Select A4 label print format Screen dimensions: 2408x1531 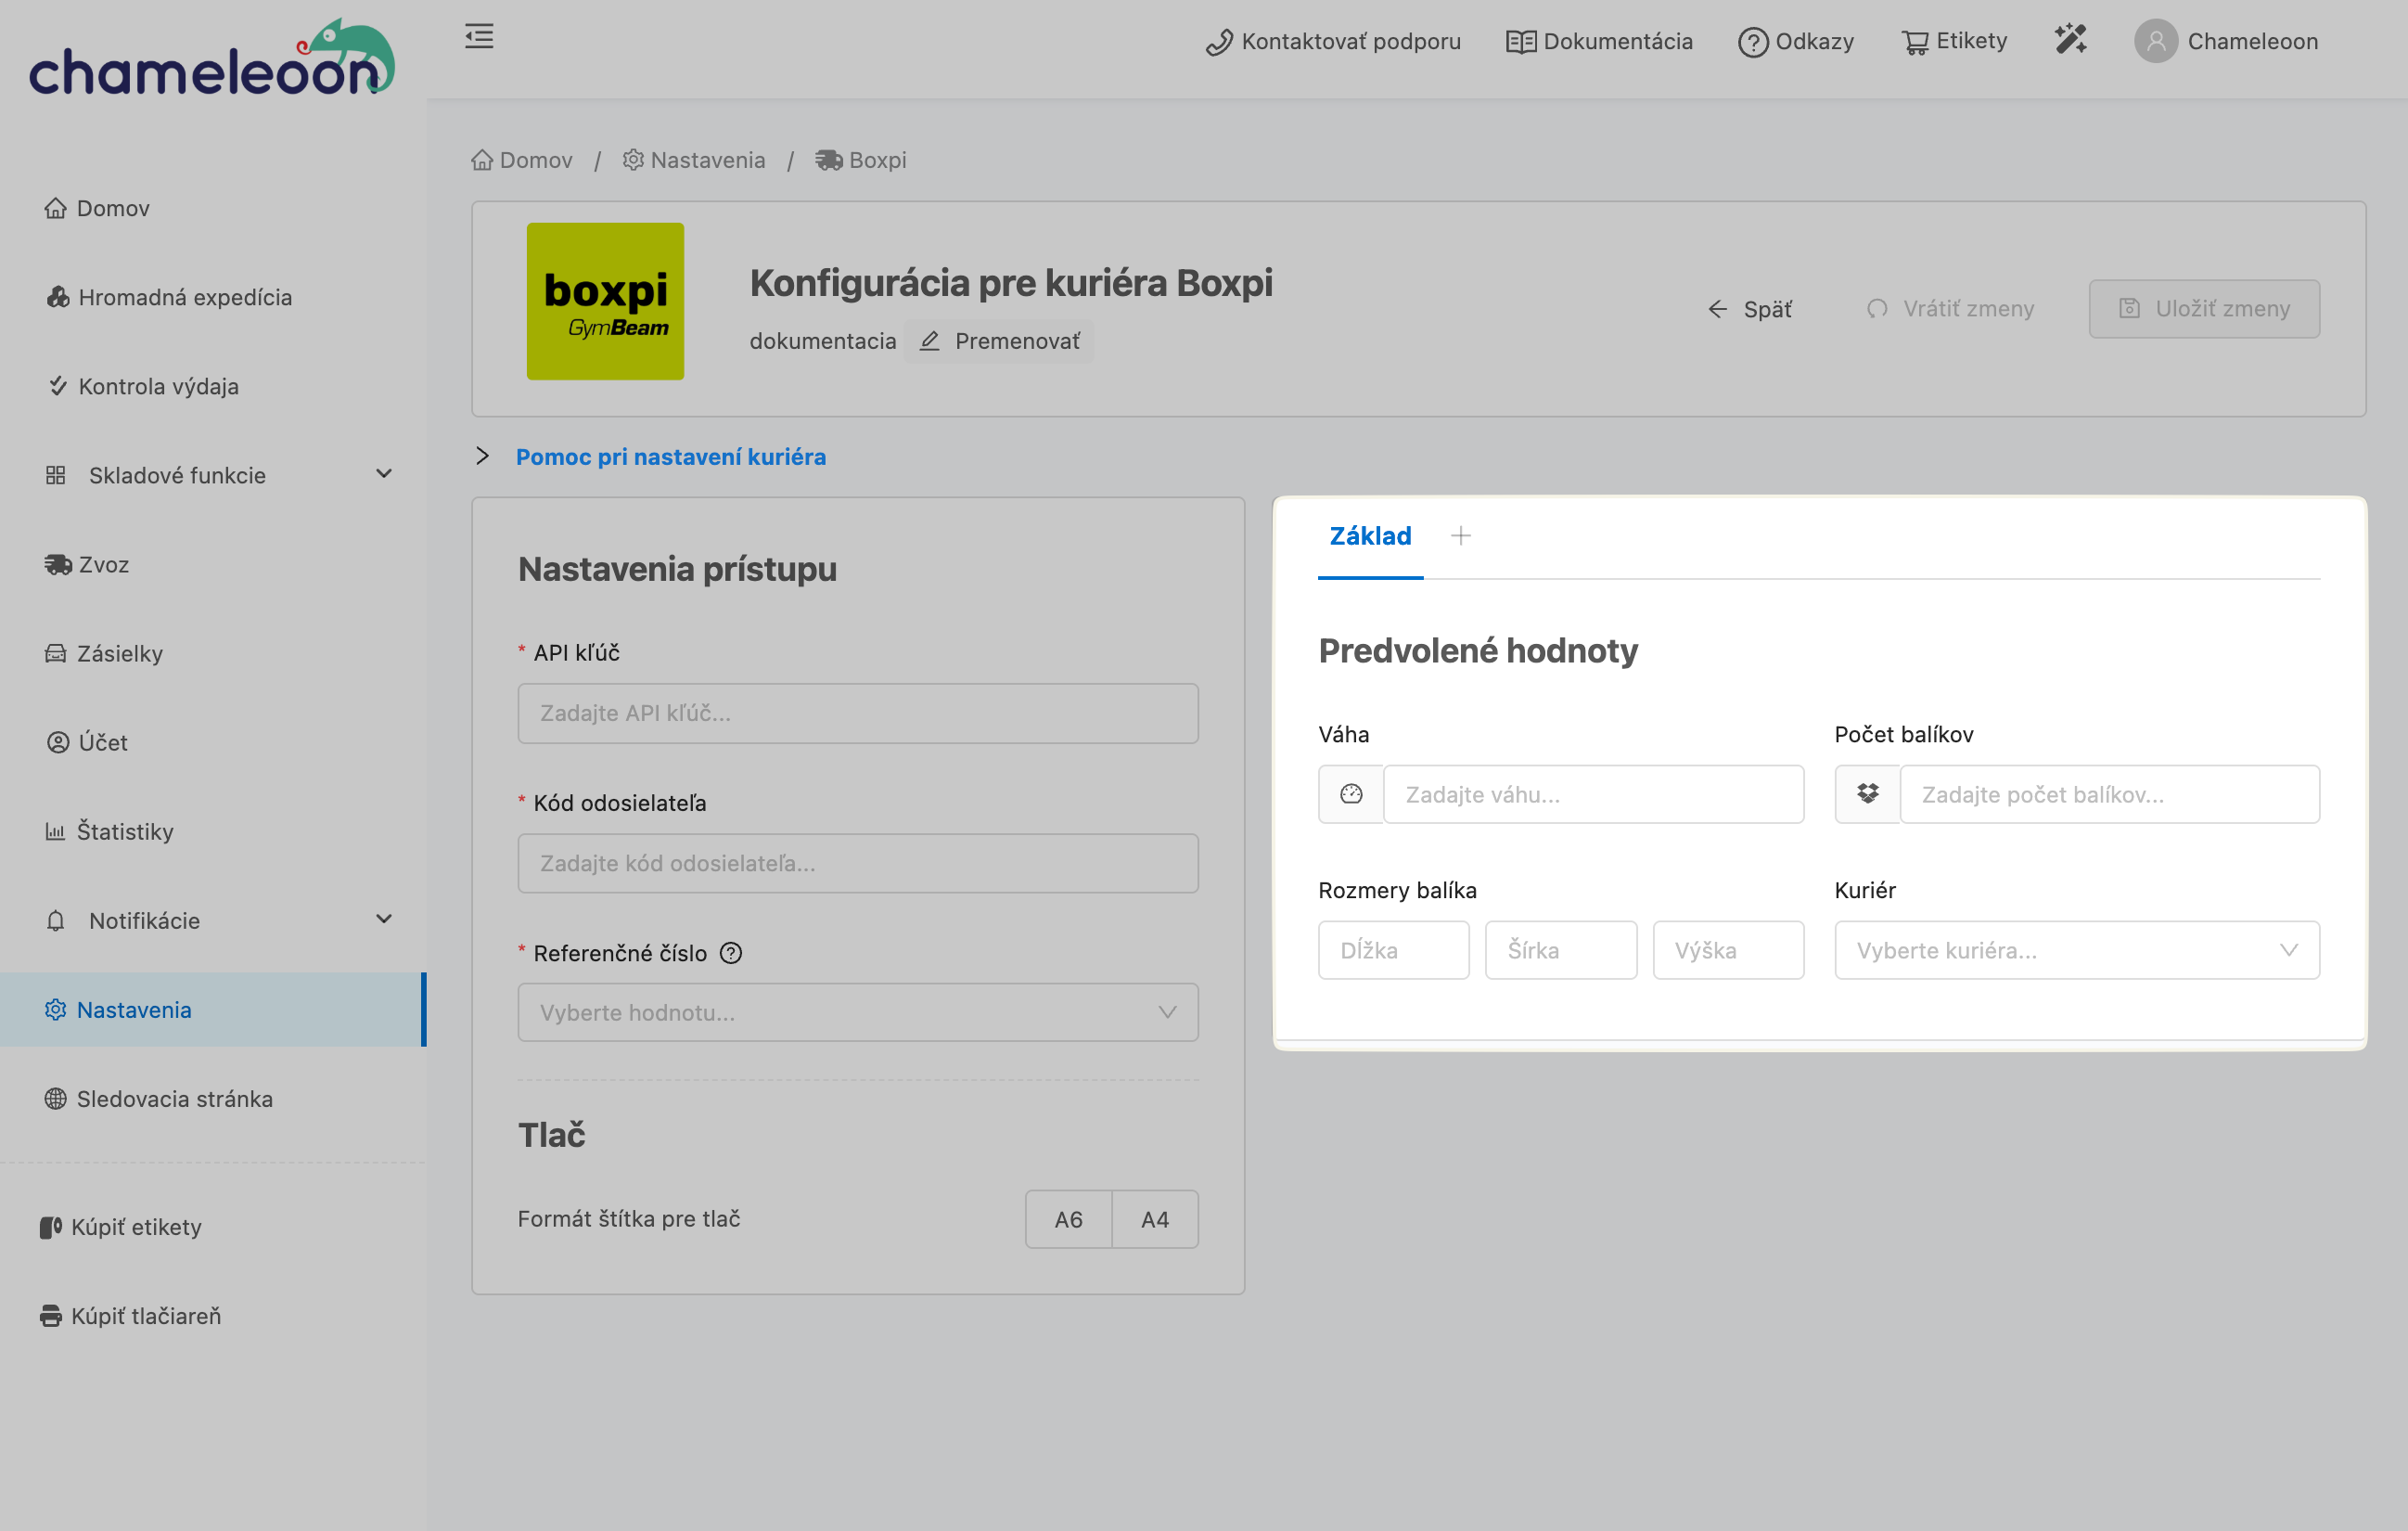(x=1154, y=1219)
